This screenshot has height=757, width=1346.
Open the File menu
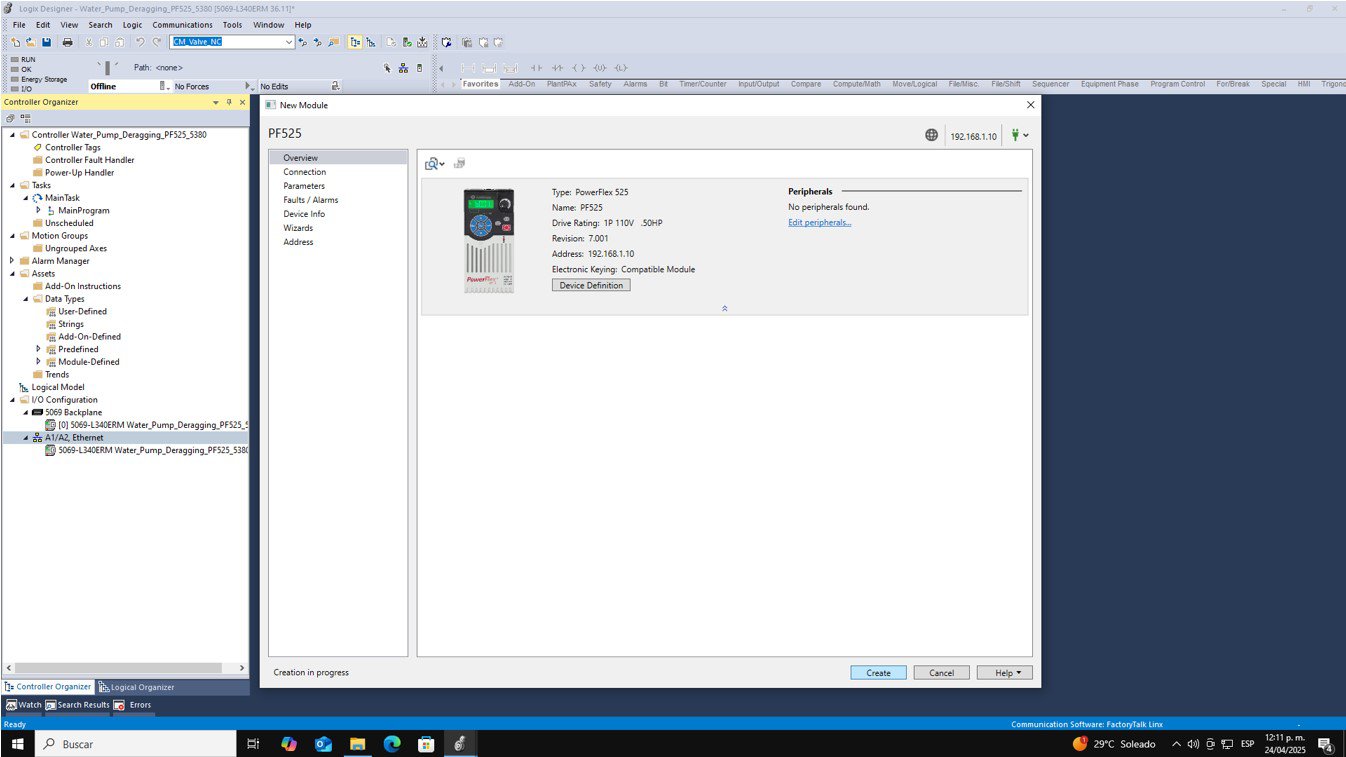coord(19,25)
